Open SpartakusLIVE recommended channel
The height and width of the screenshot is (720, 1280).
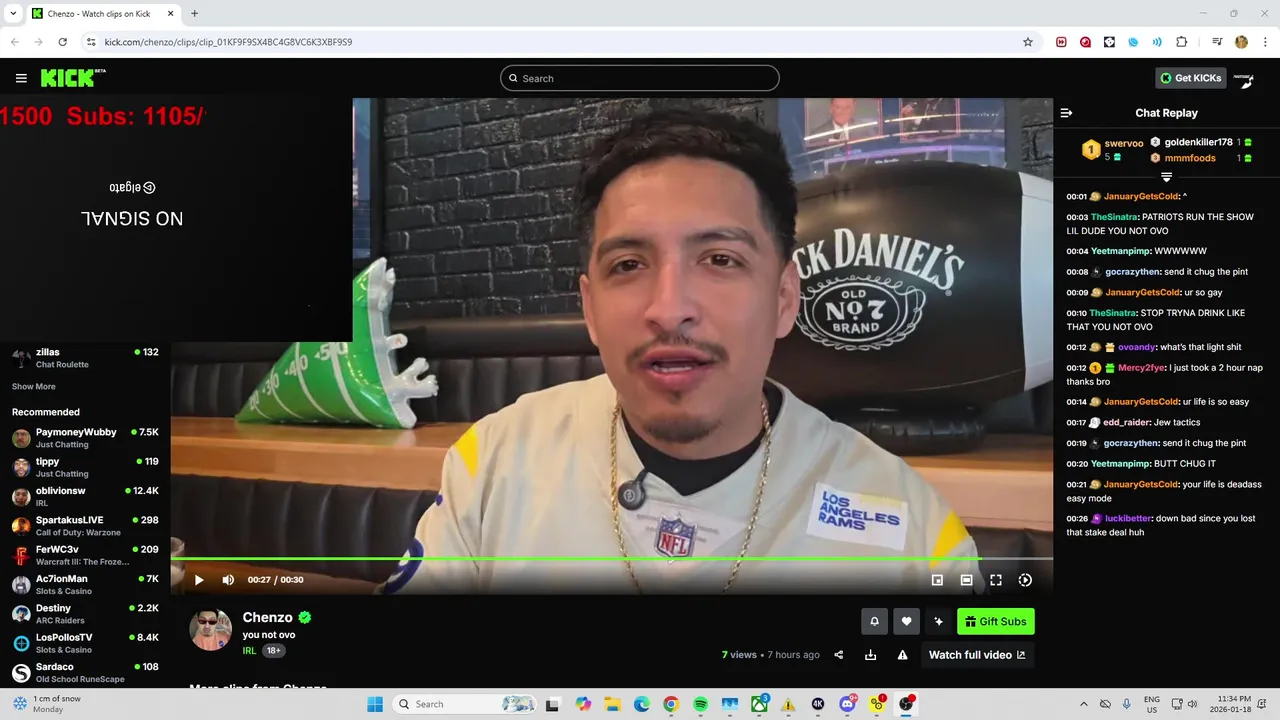coord(85,526)
